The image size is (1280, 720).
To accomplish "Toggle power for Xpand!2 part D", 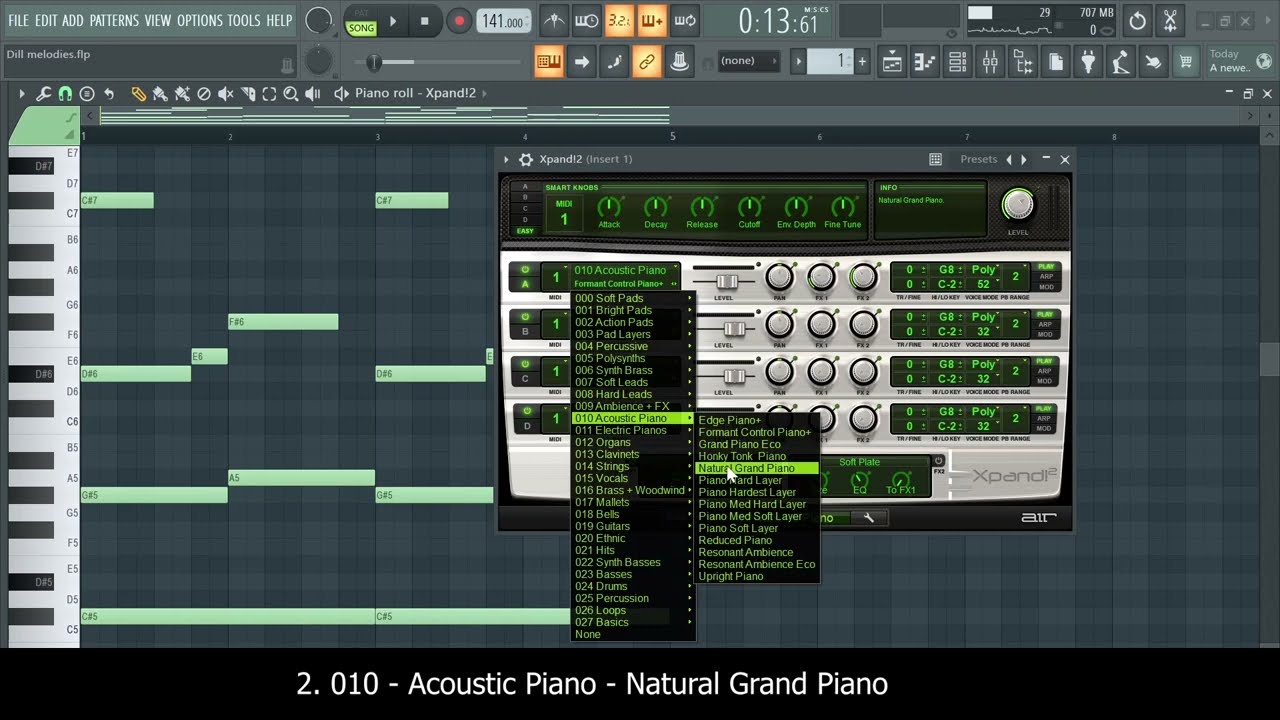I will pyautogui.click(x=525, y=411).
